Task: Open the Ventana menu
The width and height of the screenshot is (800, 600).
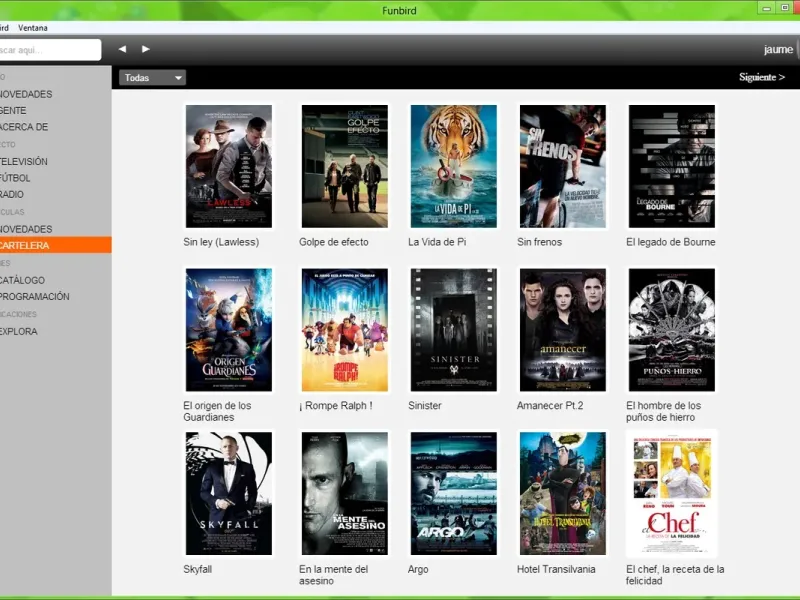Action: tap(33, 28)
